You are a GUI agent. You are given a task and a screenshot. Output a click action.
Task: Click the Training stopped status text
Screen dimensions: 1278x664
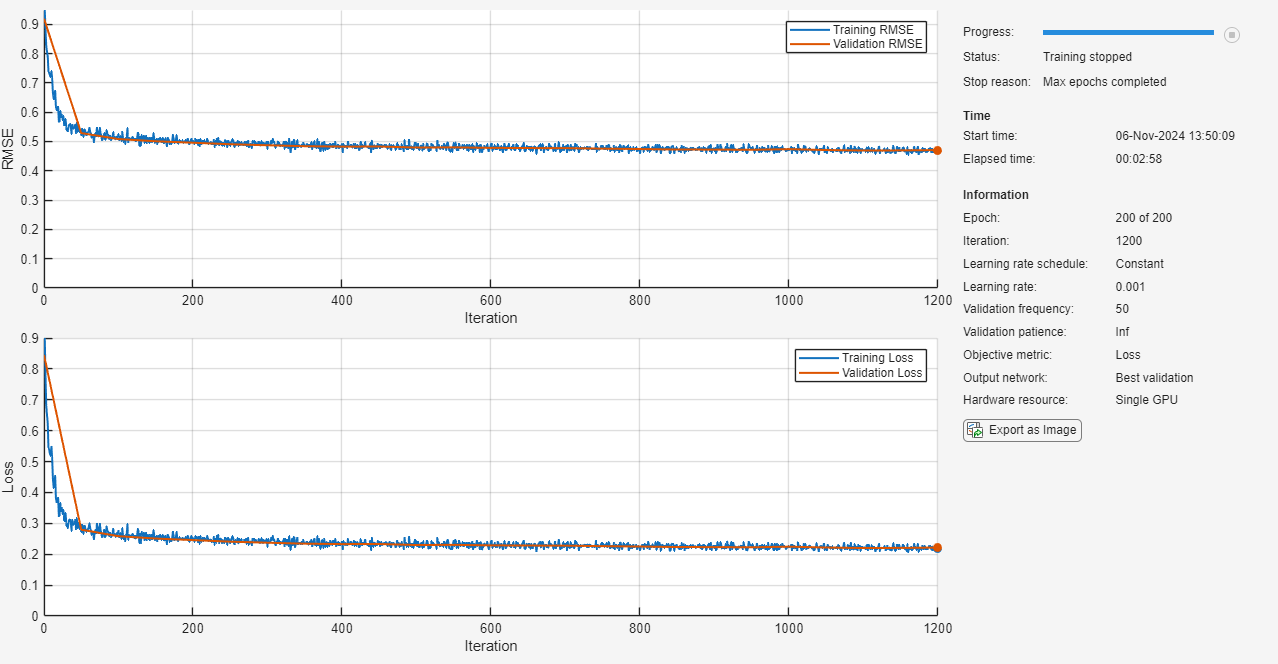(x=1087, y=57)
